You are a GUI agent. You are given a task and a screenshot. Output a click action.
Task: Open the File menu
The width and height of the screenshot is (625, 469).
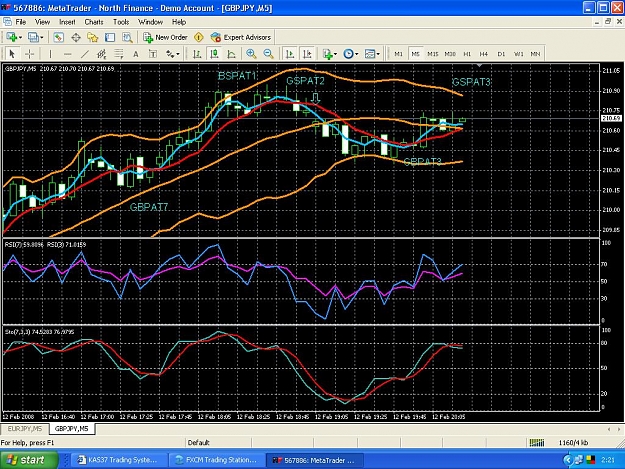click(21, 22)
